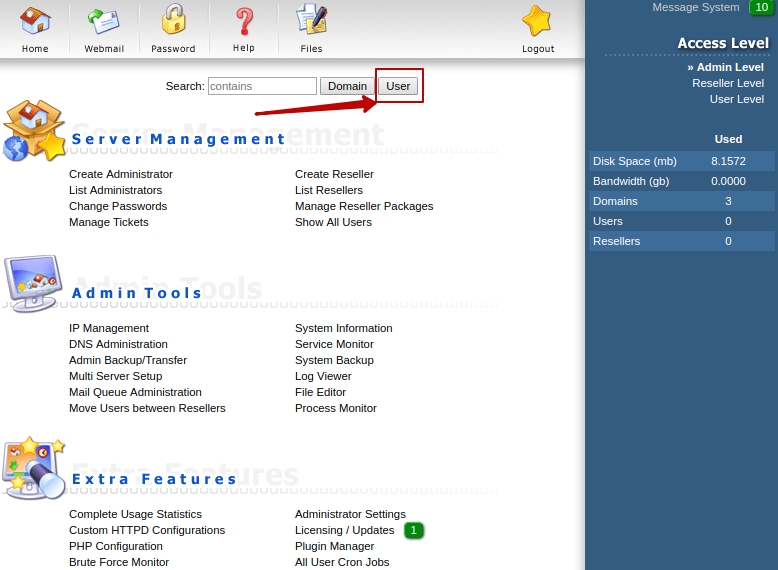Click into the Search text field
The image size is (778, 570).
pyautogui.click(x=262, y=86)
